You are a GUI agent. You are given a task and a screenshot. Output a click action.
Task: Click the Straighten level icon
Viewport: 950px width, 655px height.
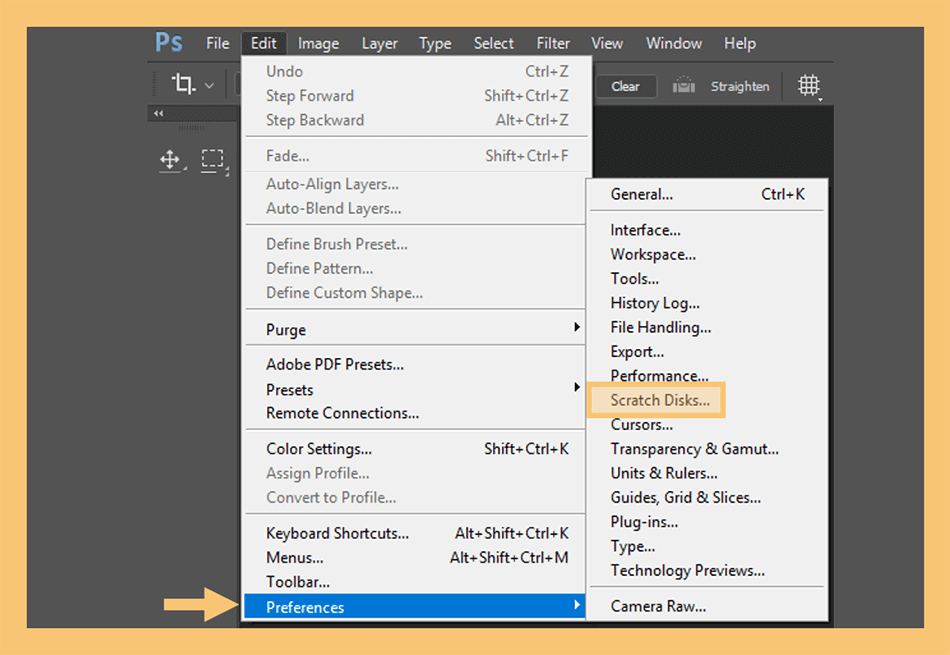683,85
